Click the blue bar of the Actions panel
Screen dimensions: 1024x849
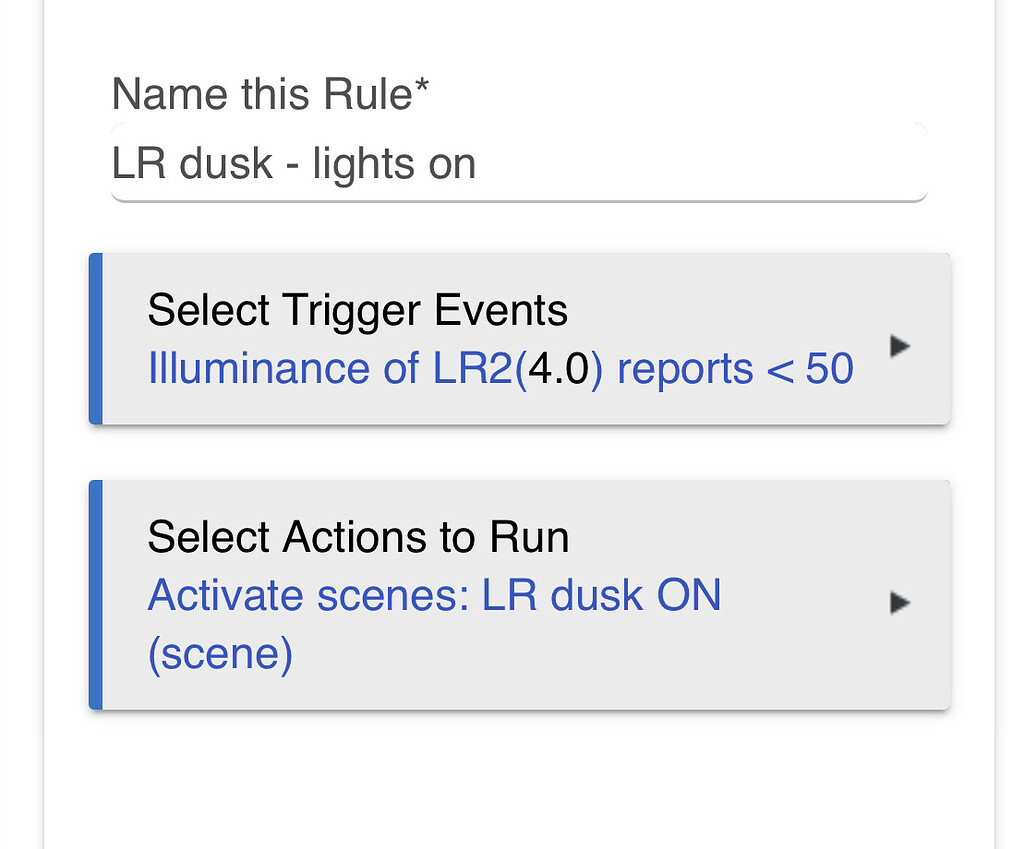[x=96, y=594]
